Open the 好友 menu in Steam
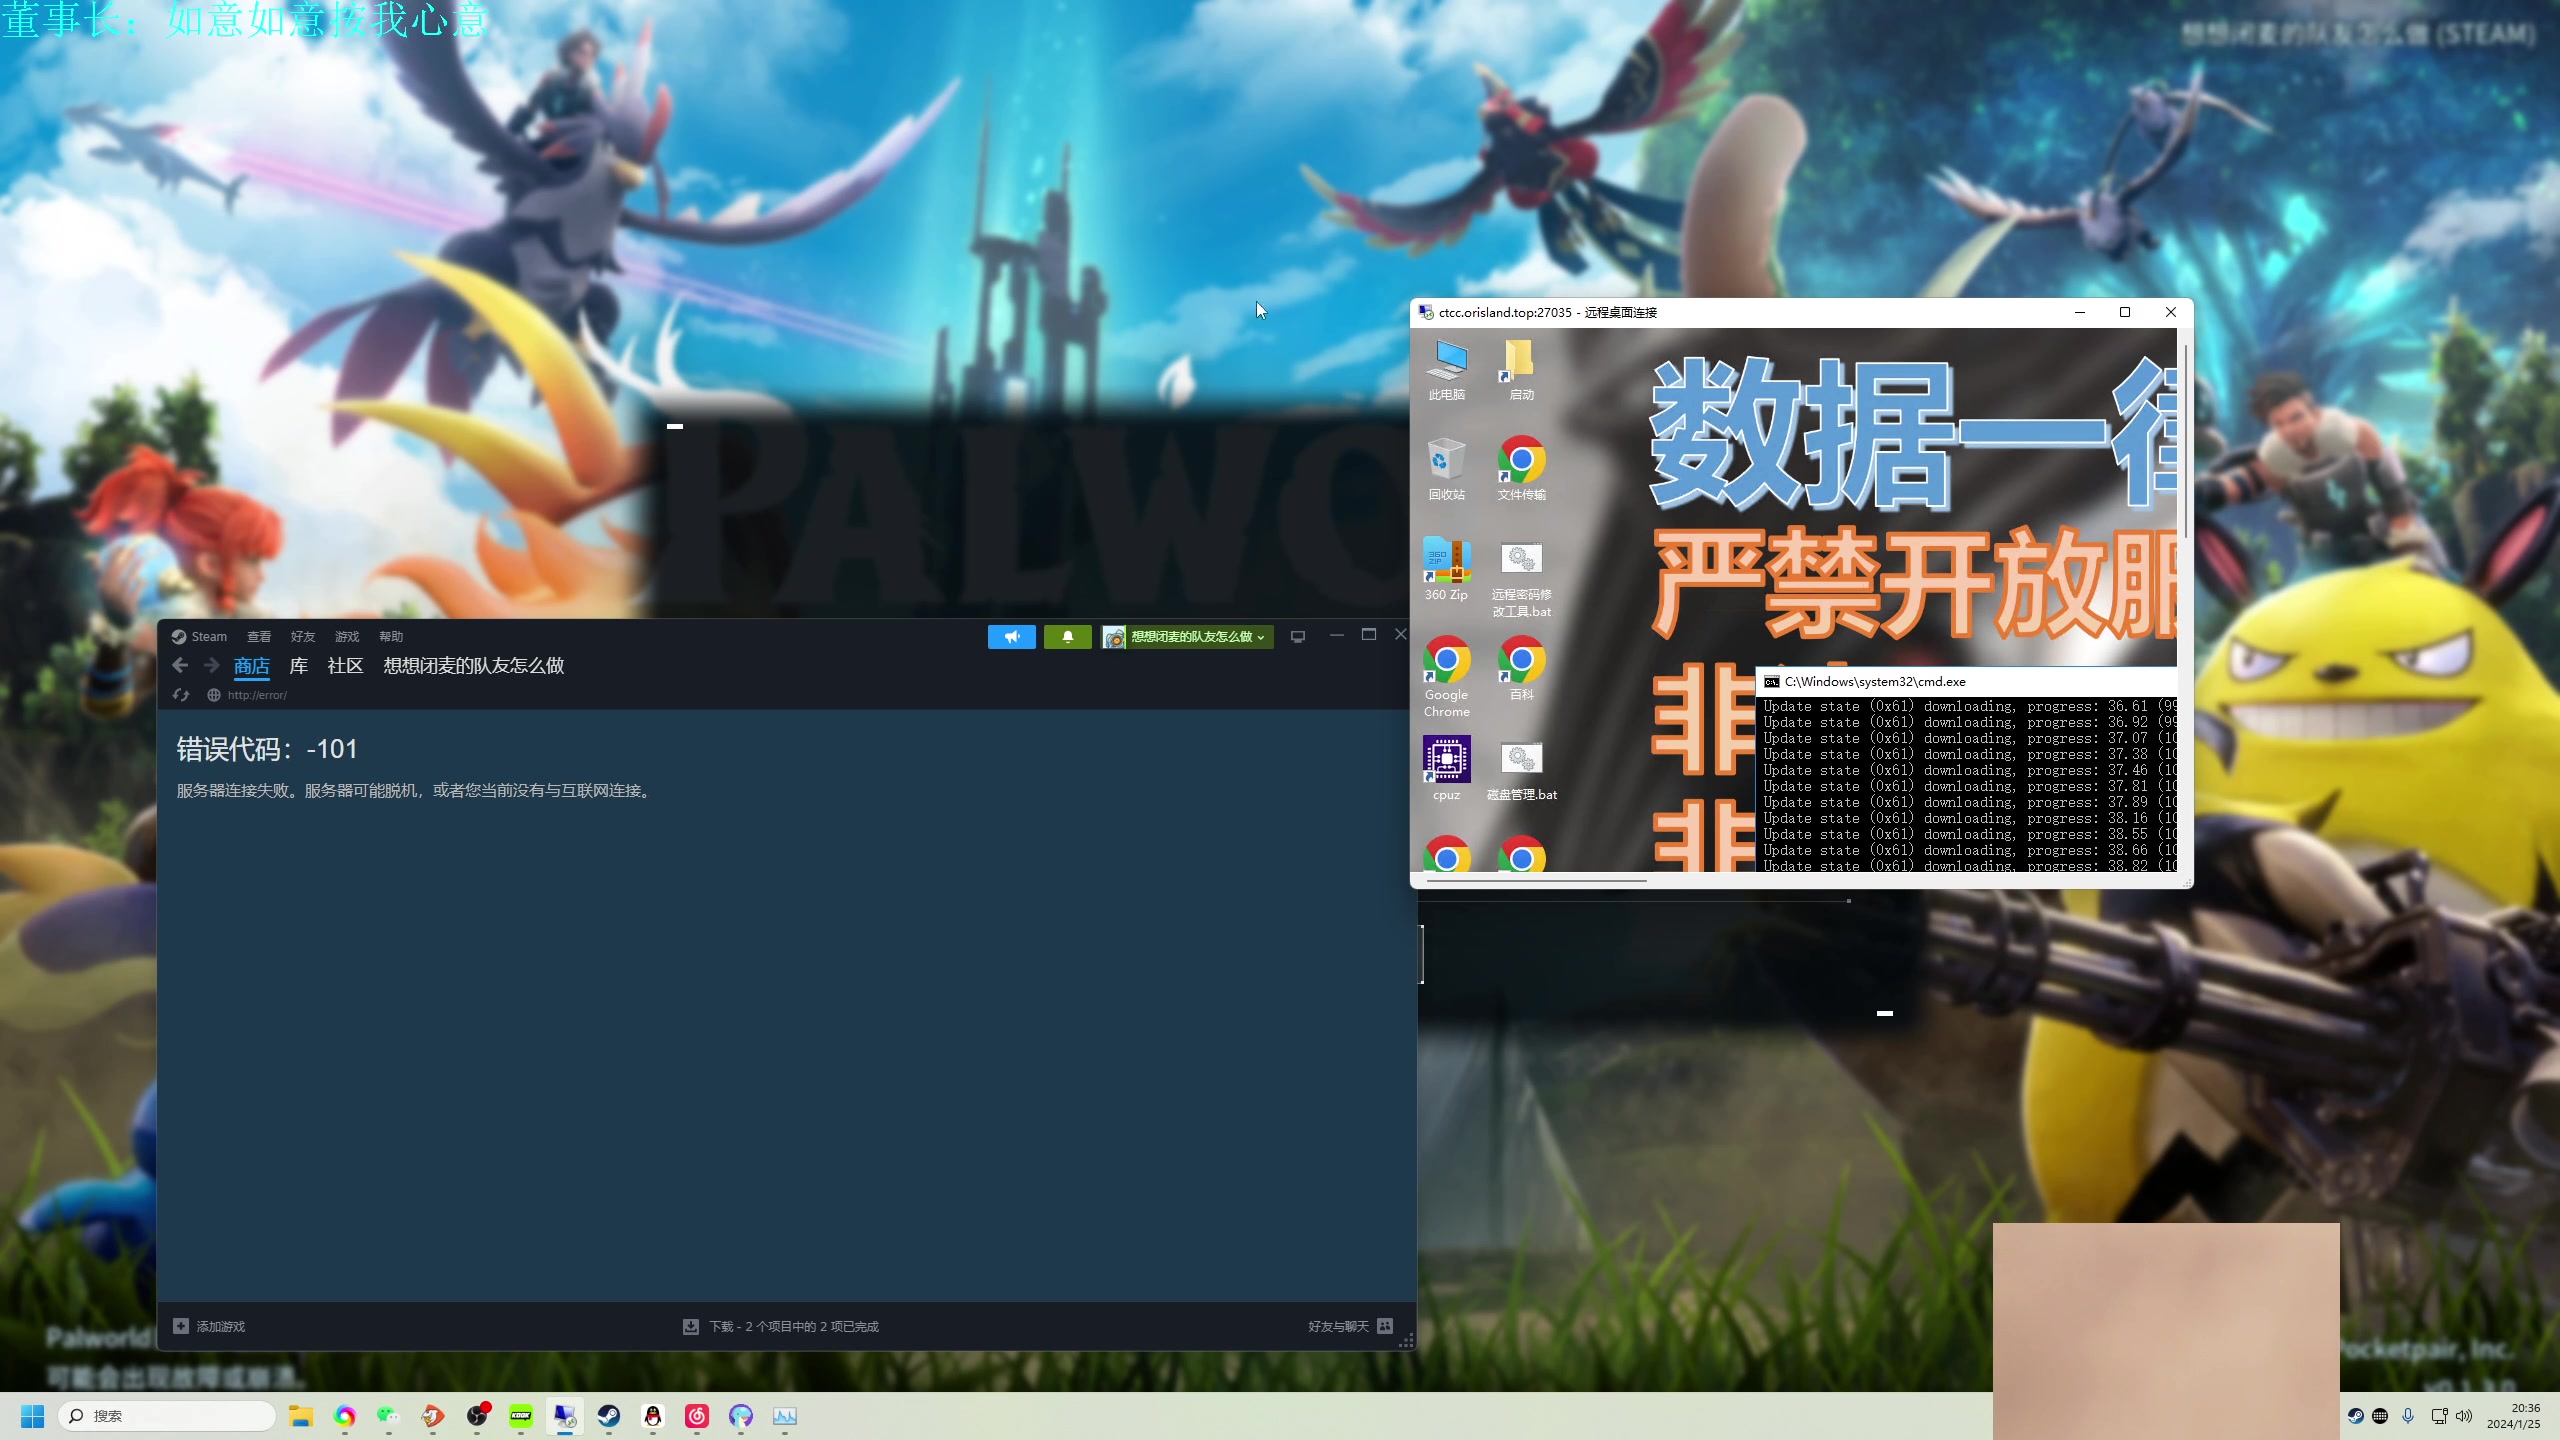 click(x=303, y=637)
